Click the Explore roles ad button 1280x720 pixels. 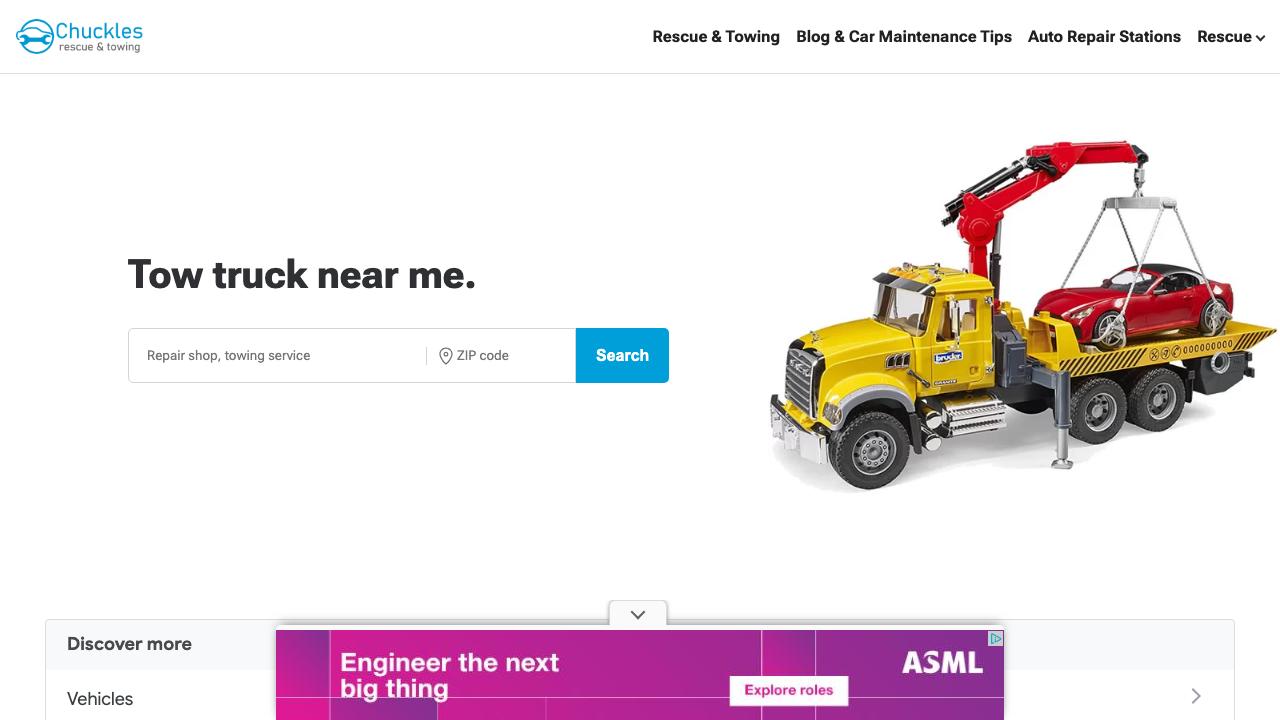788,690
